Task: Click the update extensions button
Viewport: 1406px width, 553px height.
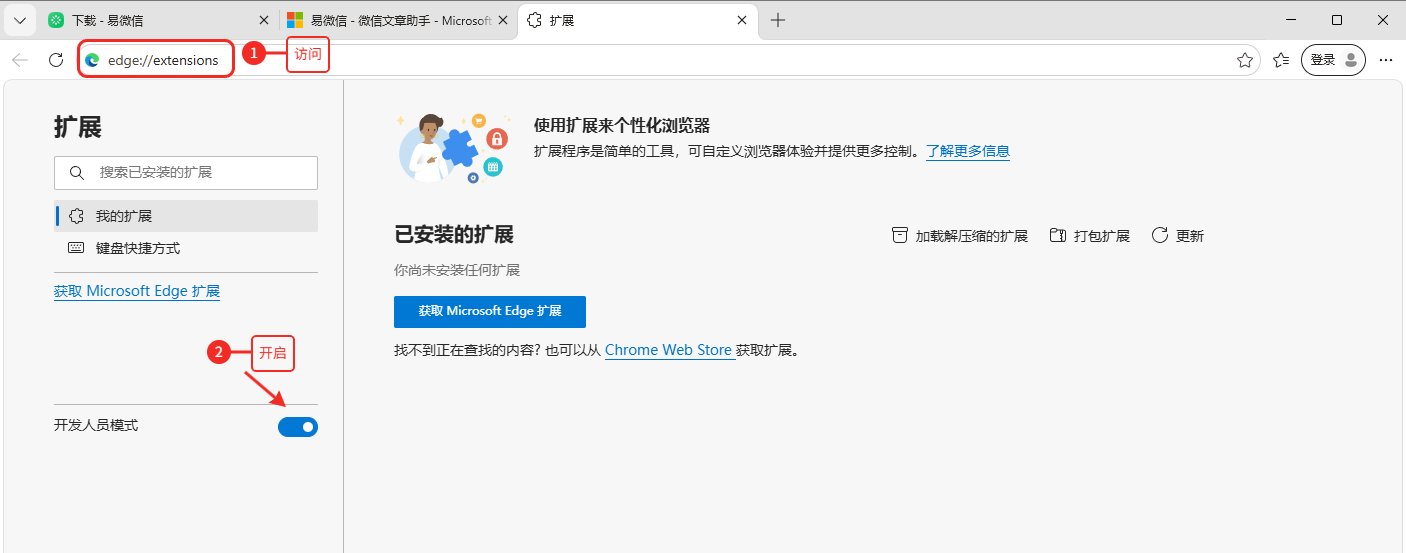Action: (1178, 236)
